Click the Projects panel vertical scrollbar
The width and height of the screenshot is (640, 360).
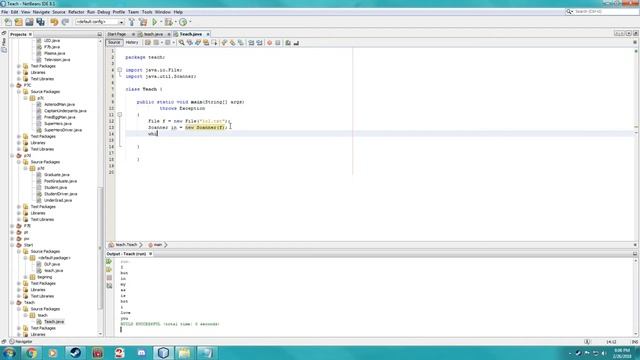coord(100,248)
